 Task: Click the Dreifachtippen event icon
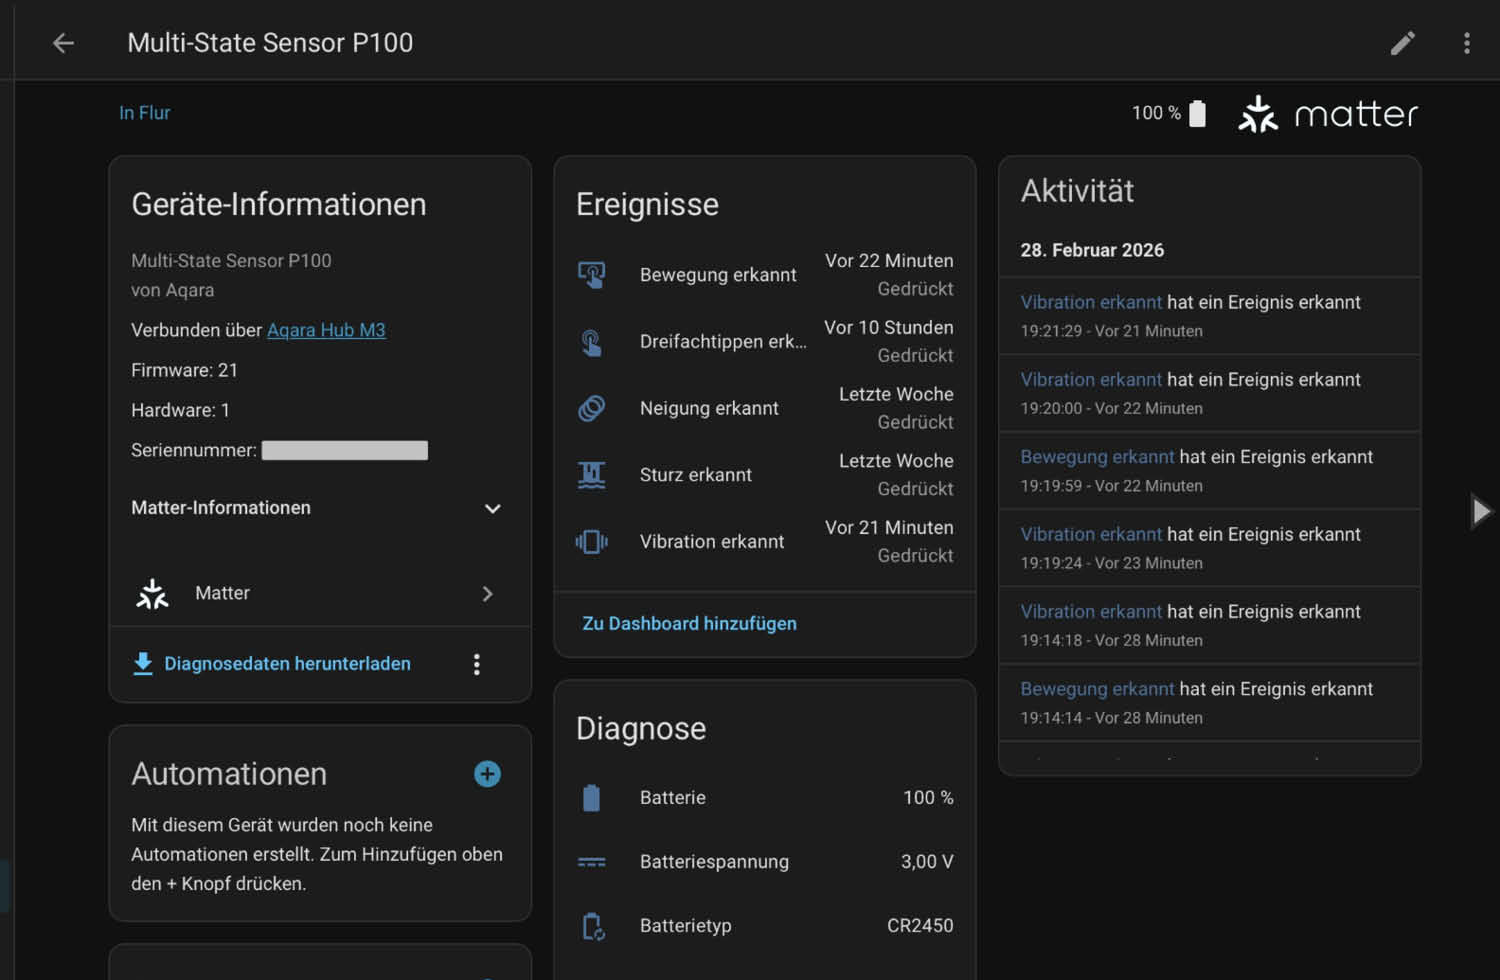click(592, 342)
